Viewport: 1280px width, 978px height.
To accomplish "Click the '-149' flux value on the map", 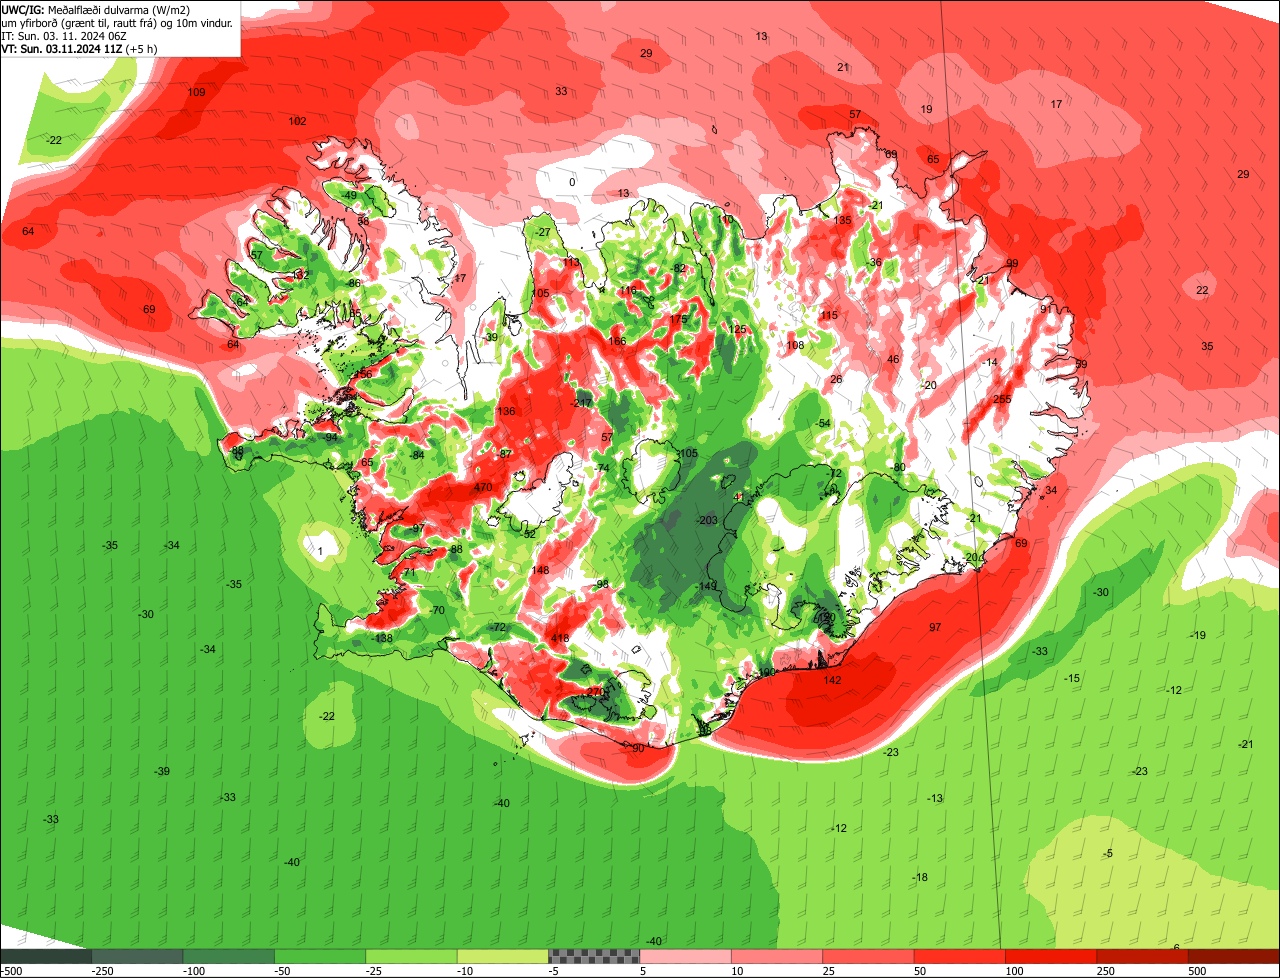I will pos(707,586).
